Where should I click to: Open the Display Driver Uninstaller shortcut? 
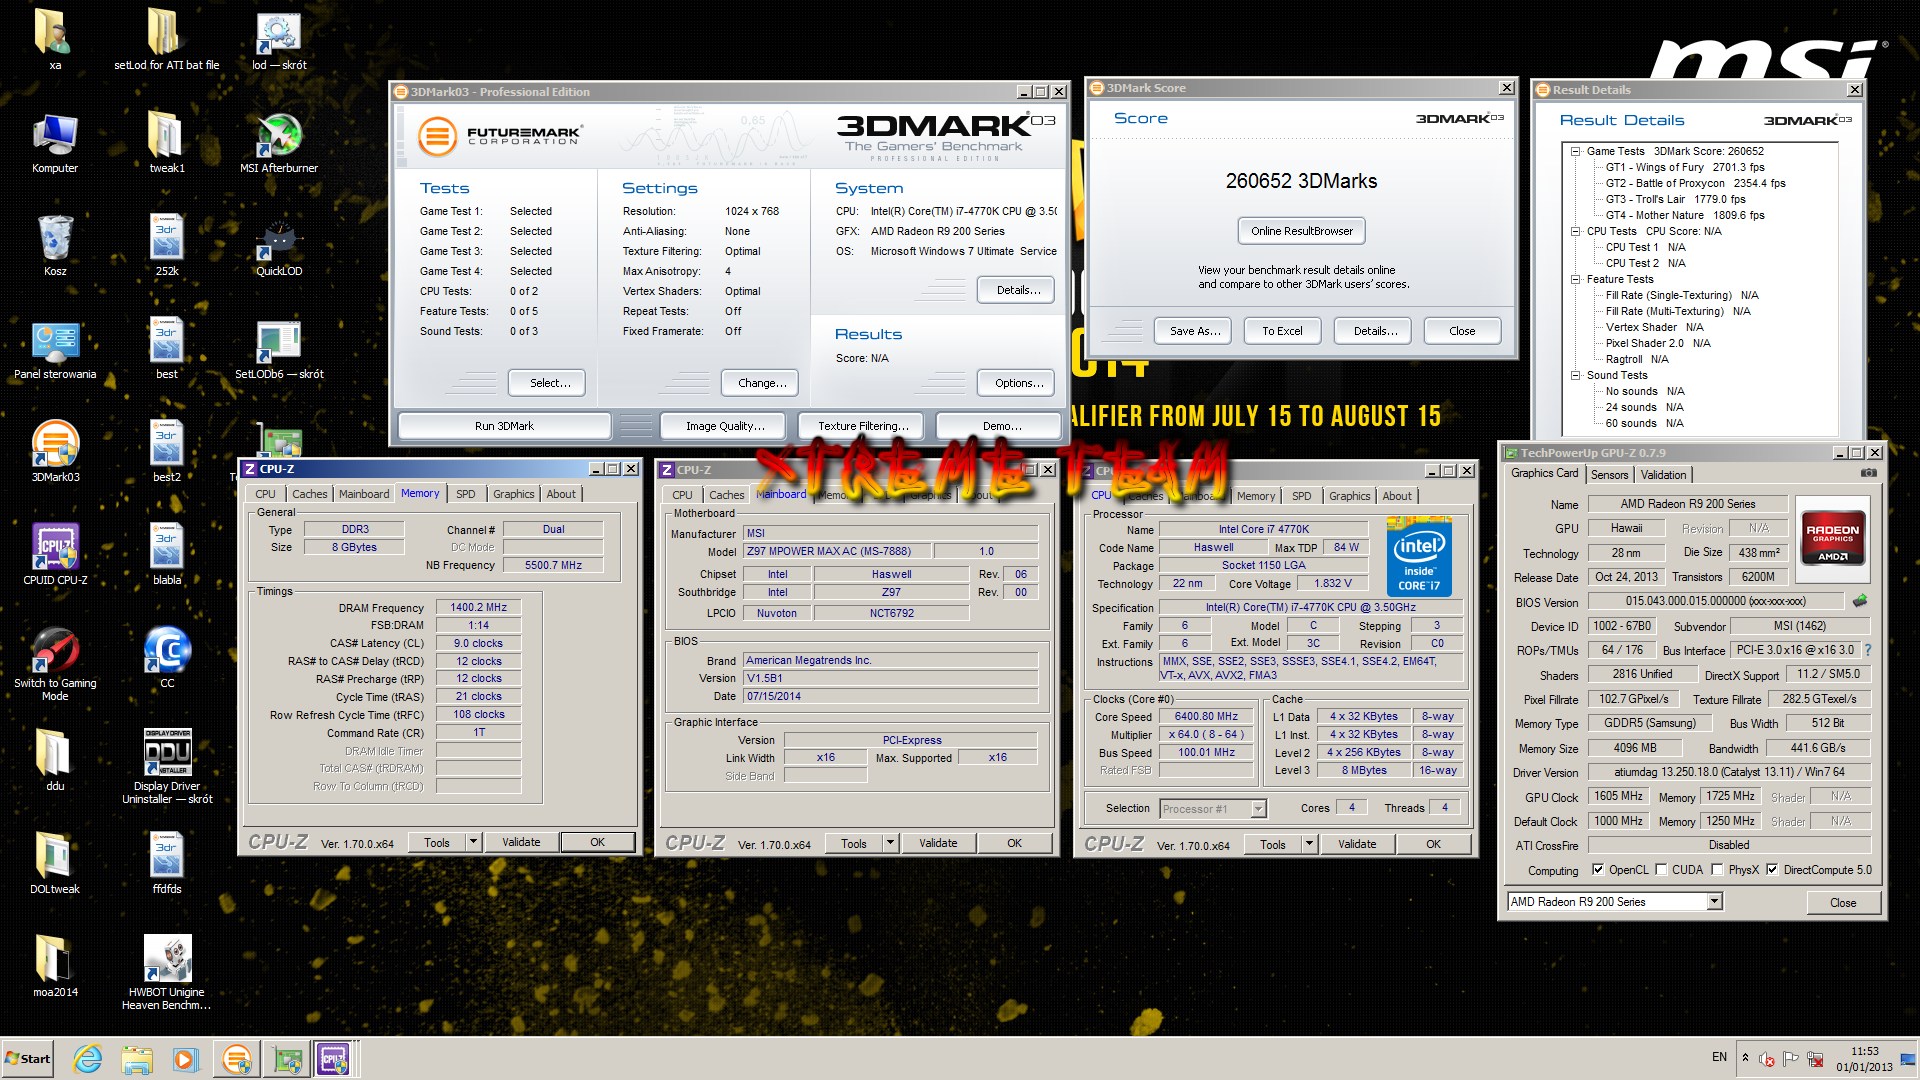(167, 767)
